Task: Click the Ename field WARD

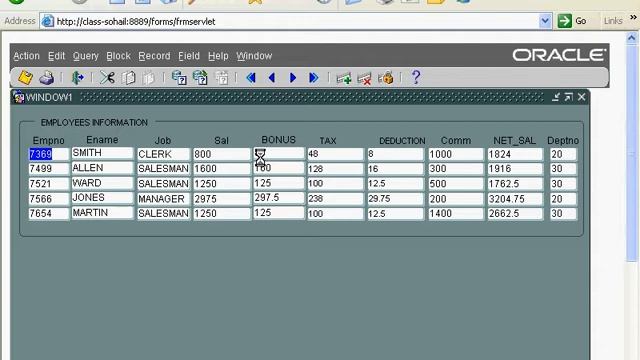Action: [102, 183]
